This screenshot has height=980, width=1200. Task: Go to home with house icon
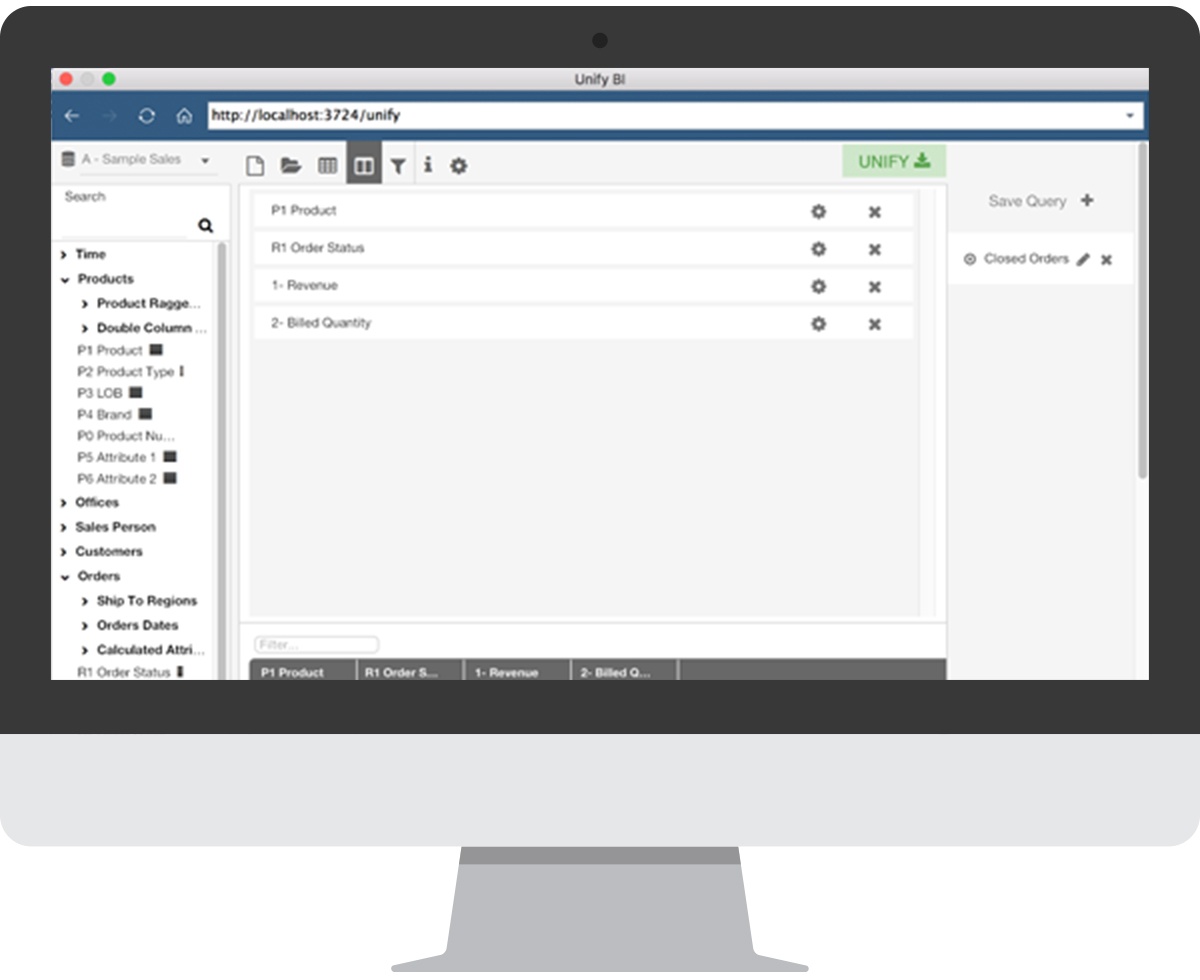point(184,116)
